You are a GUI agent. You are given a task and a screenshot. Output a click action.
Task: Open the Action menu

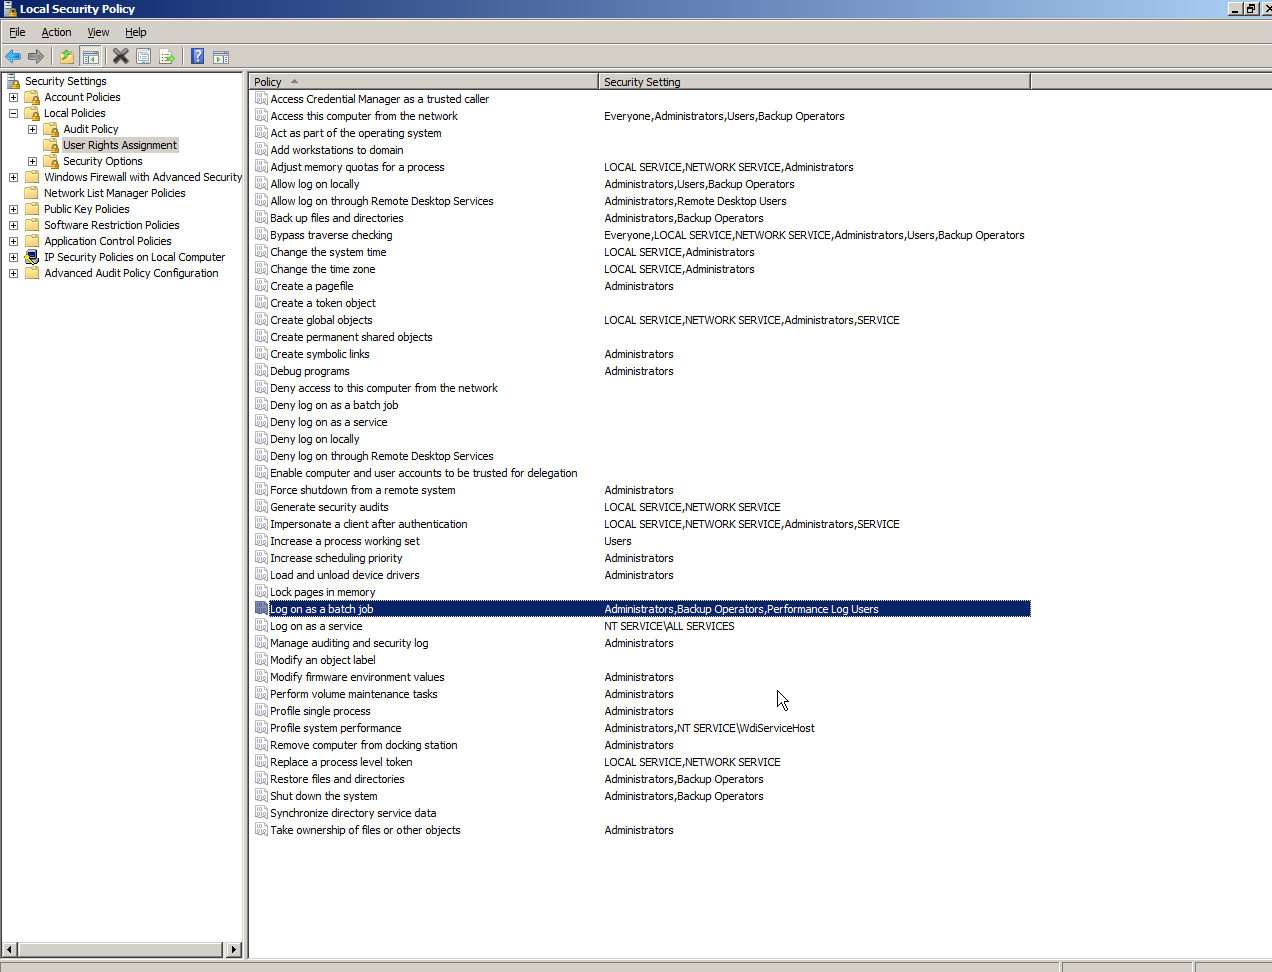coord(56,32)
